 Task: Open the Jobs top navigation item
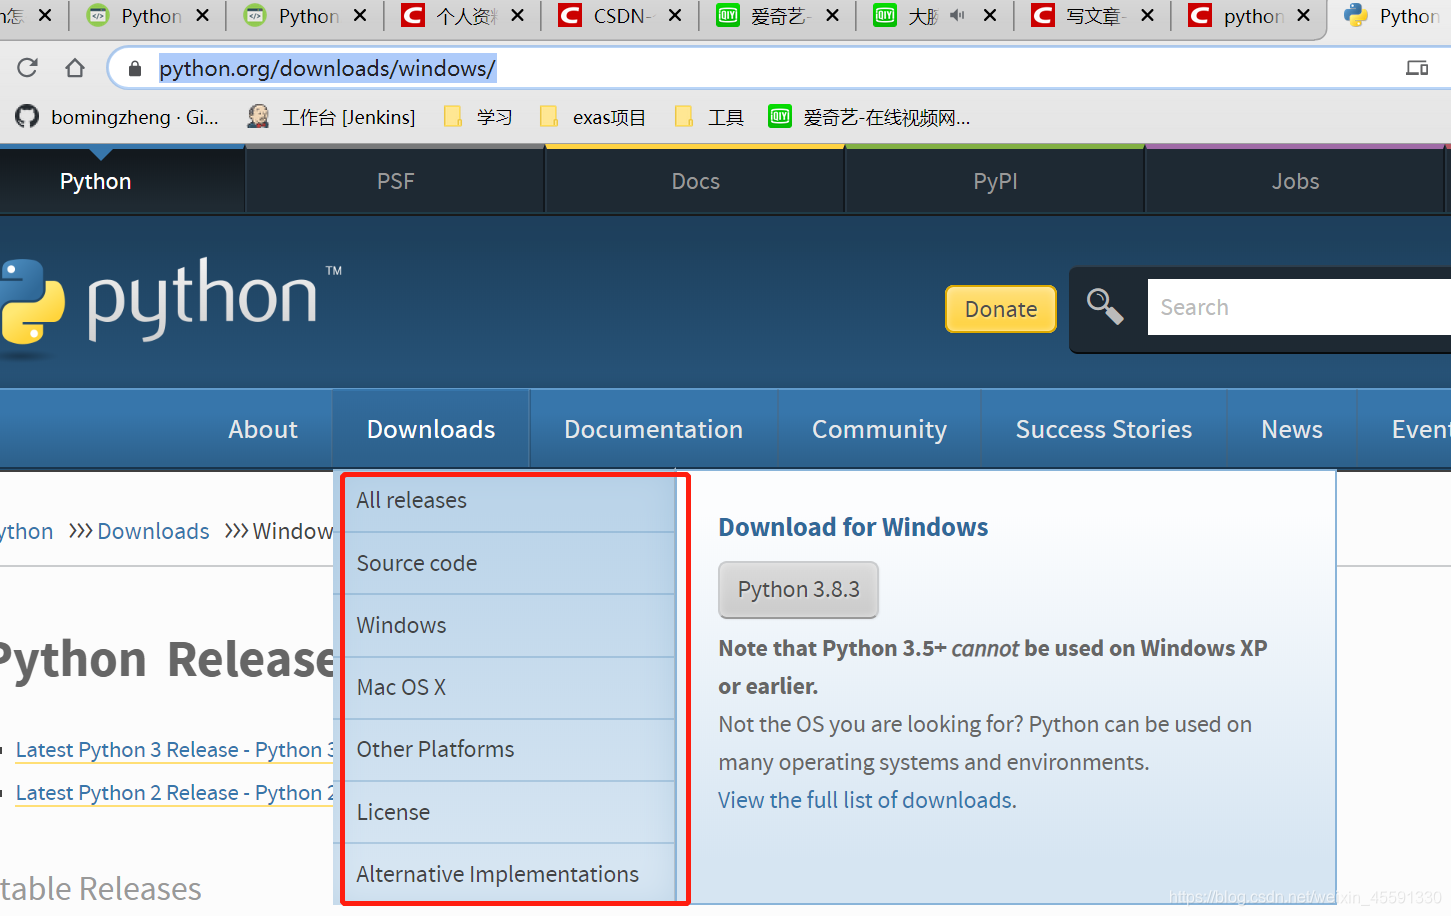(x=1295, y=181)
